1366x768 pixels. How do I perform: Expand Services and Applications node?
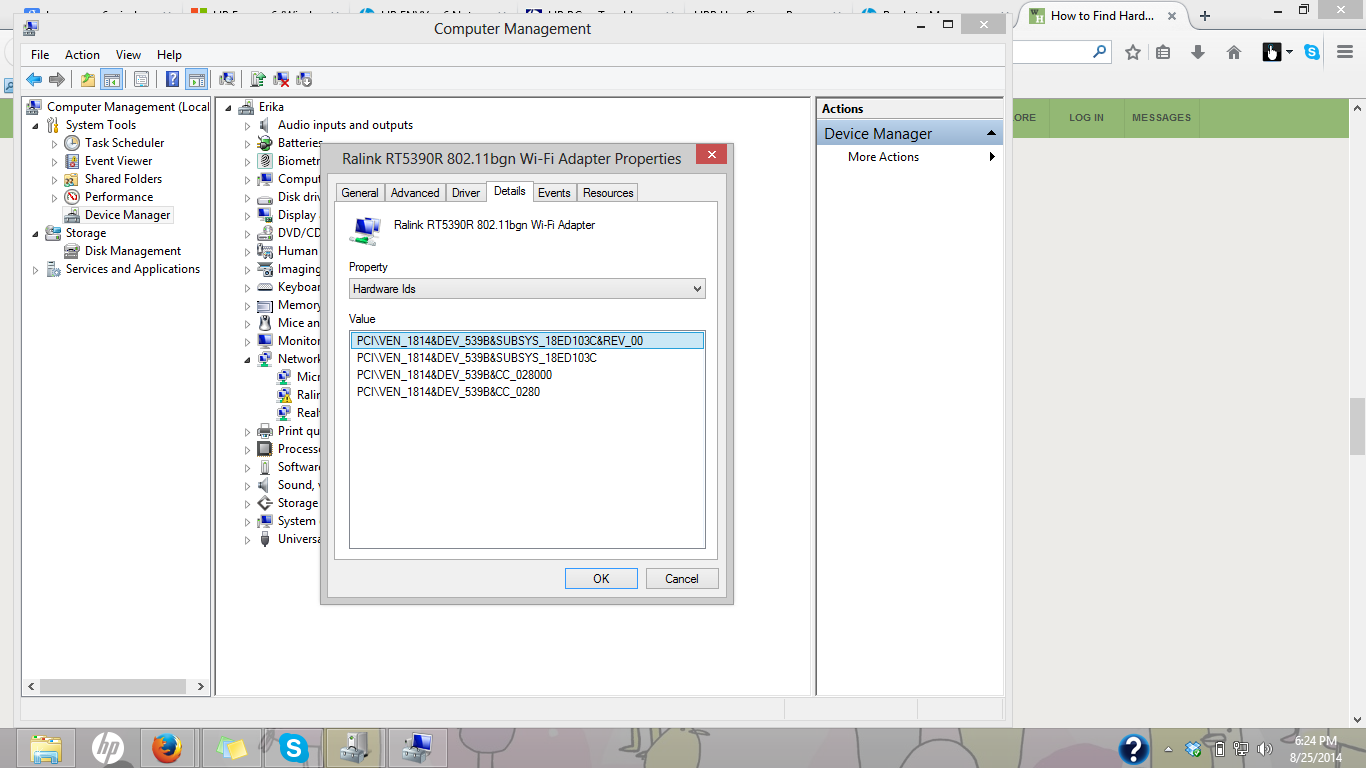click(x=36, y=270)
